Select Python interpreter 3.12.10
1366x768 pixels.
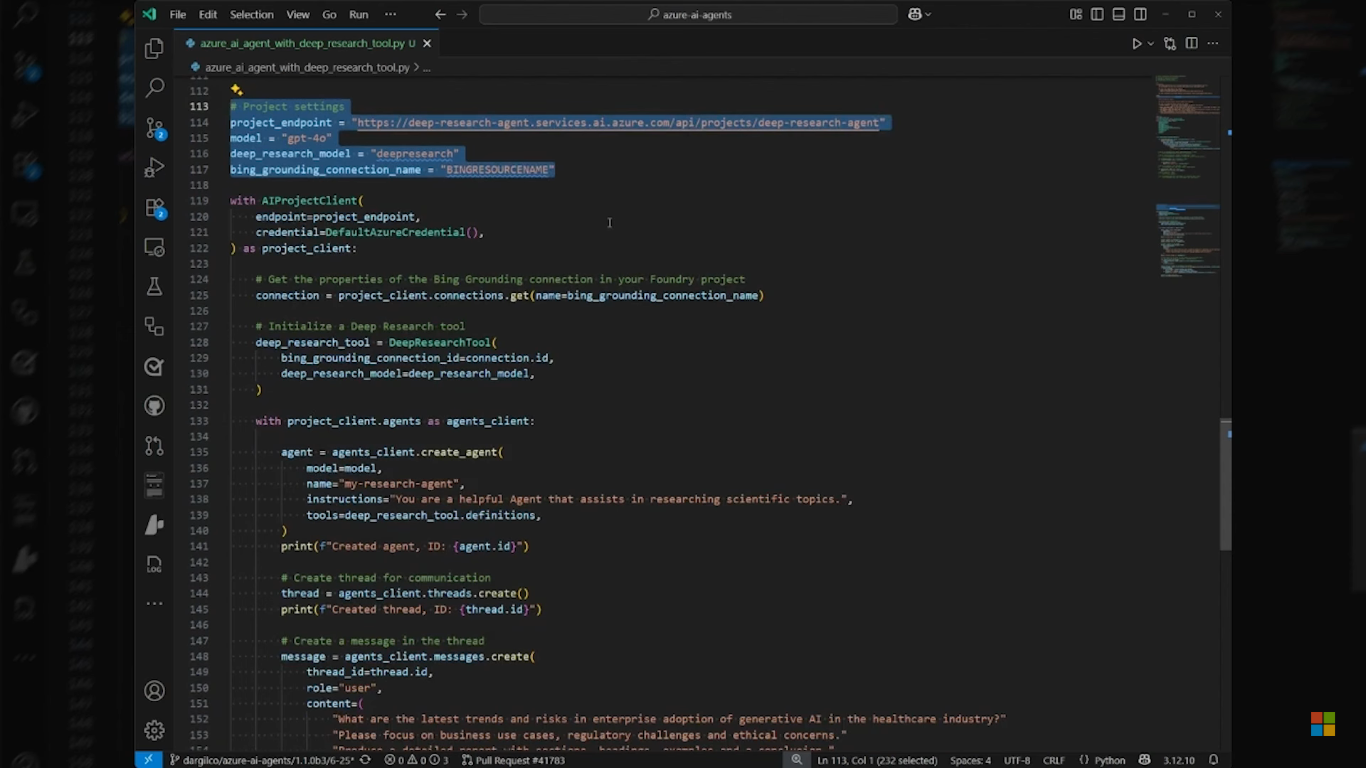(1178, 760)
